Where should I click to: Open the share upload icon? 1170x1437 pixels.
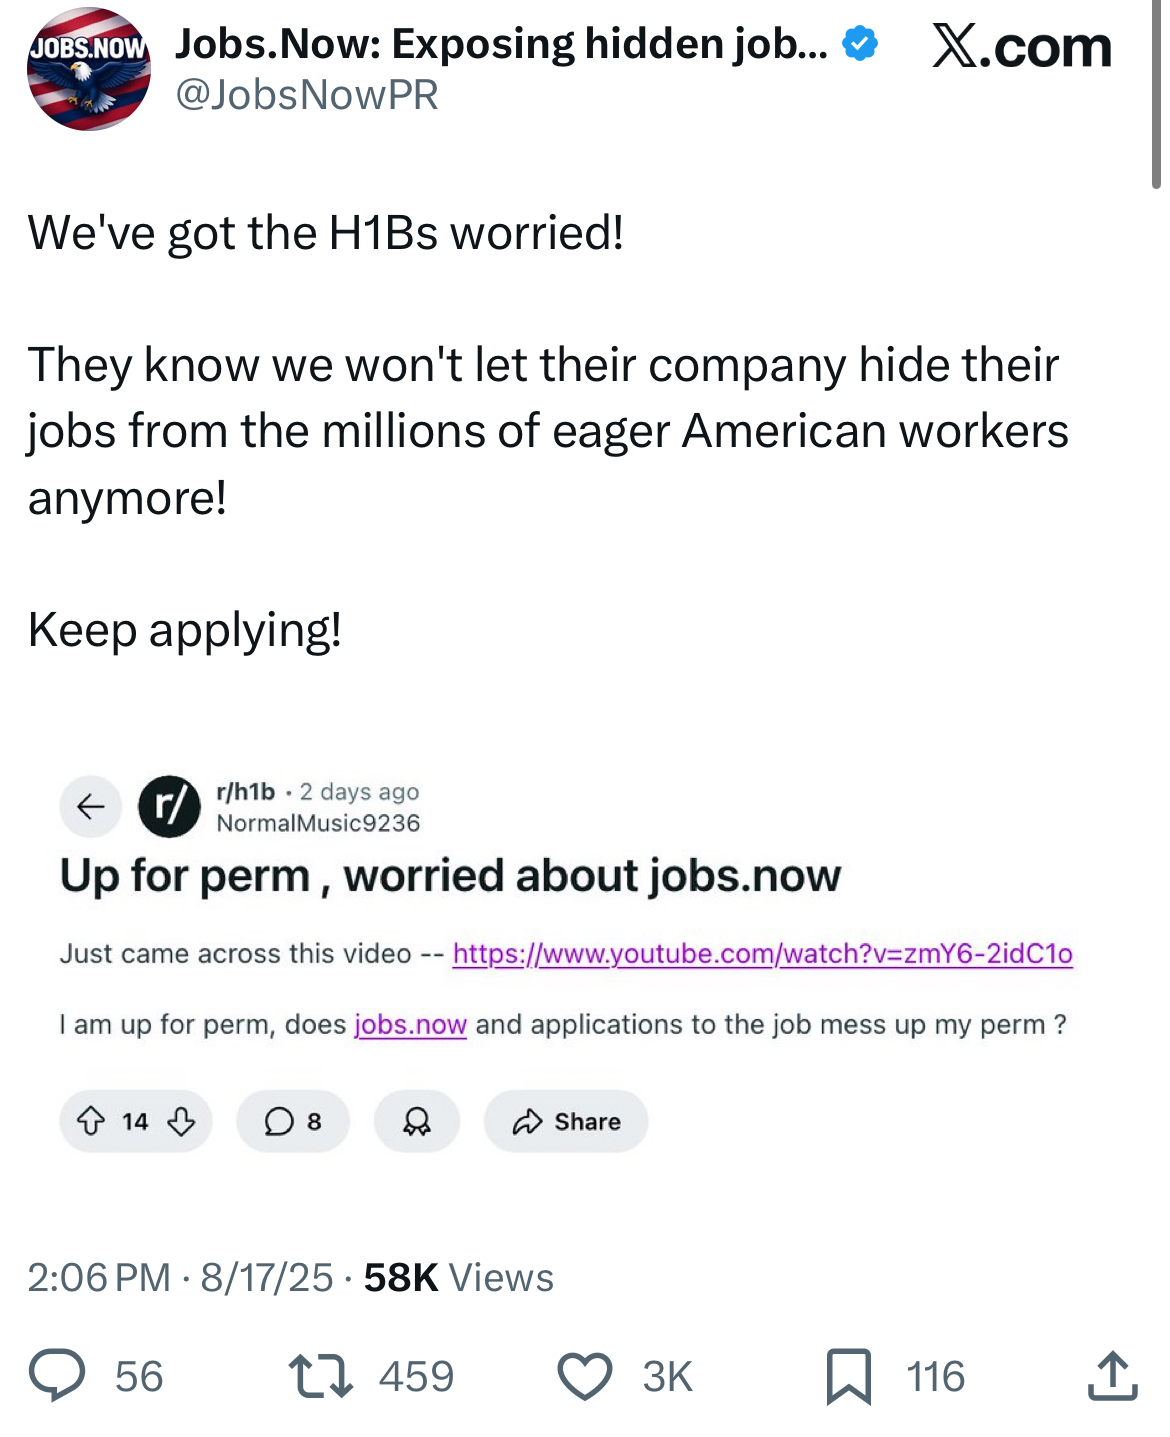coord(1112,1375)
